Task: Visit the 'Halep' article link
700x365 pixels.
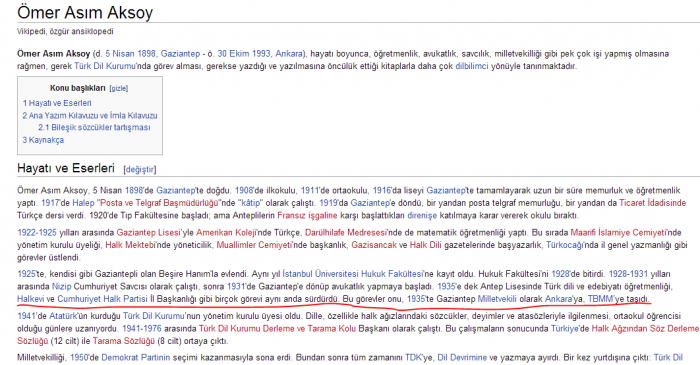Action: (83, 203)
